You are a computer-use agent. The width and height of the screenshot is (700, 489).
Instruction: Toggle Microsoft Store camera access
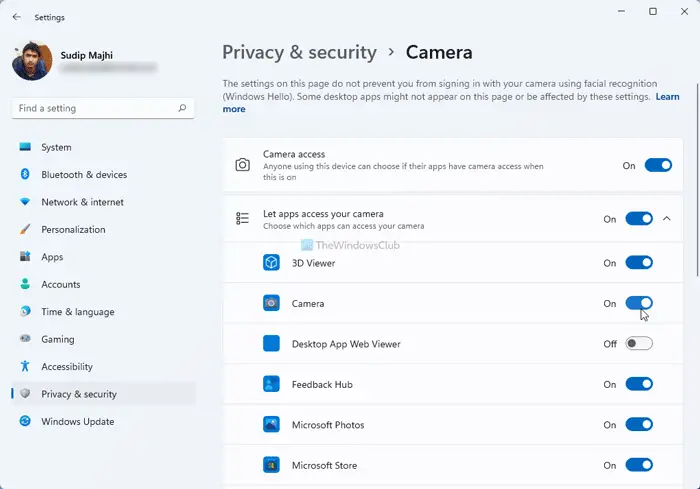click(x=639, y=465)
